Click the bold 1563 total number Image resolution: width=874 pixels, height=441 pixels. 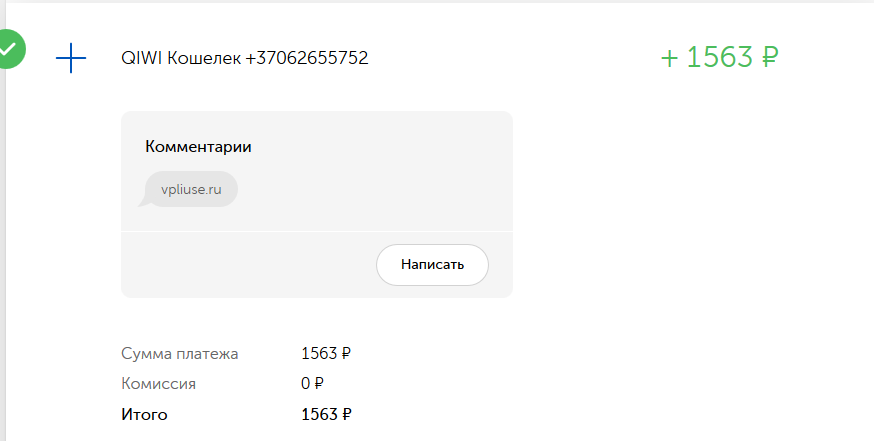point(319,414)
